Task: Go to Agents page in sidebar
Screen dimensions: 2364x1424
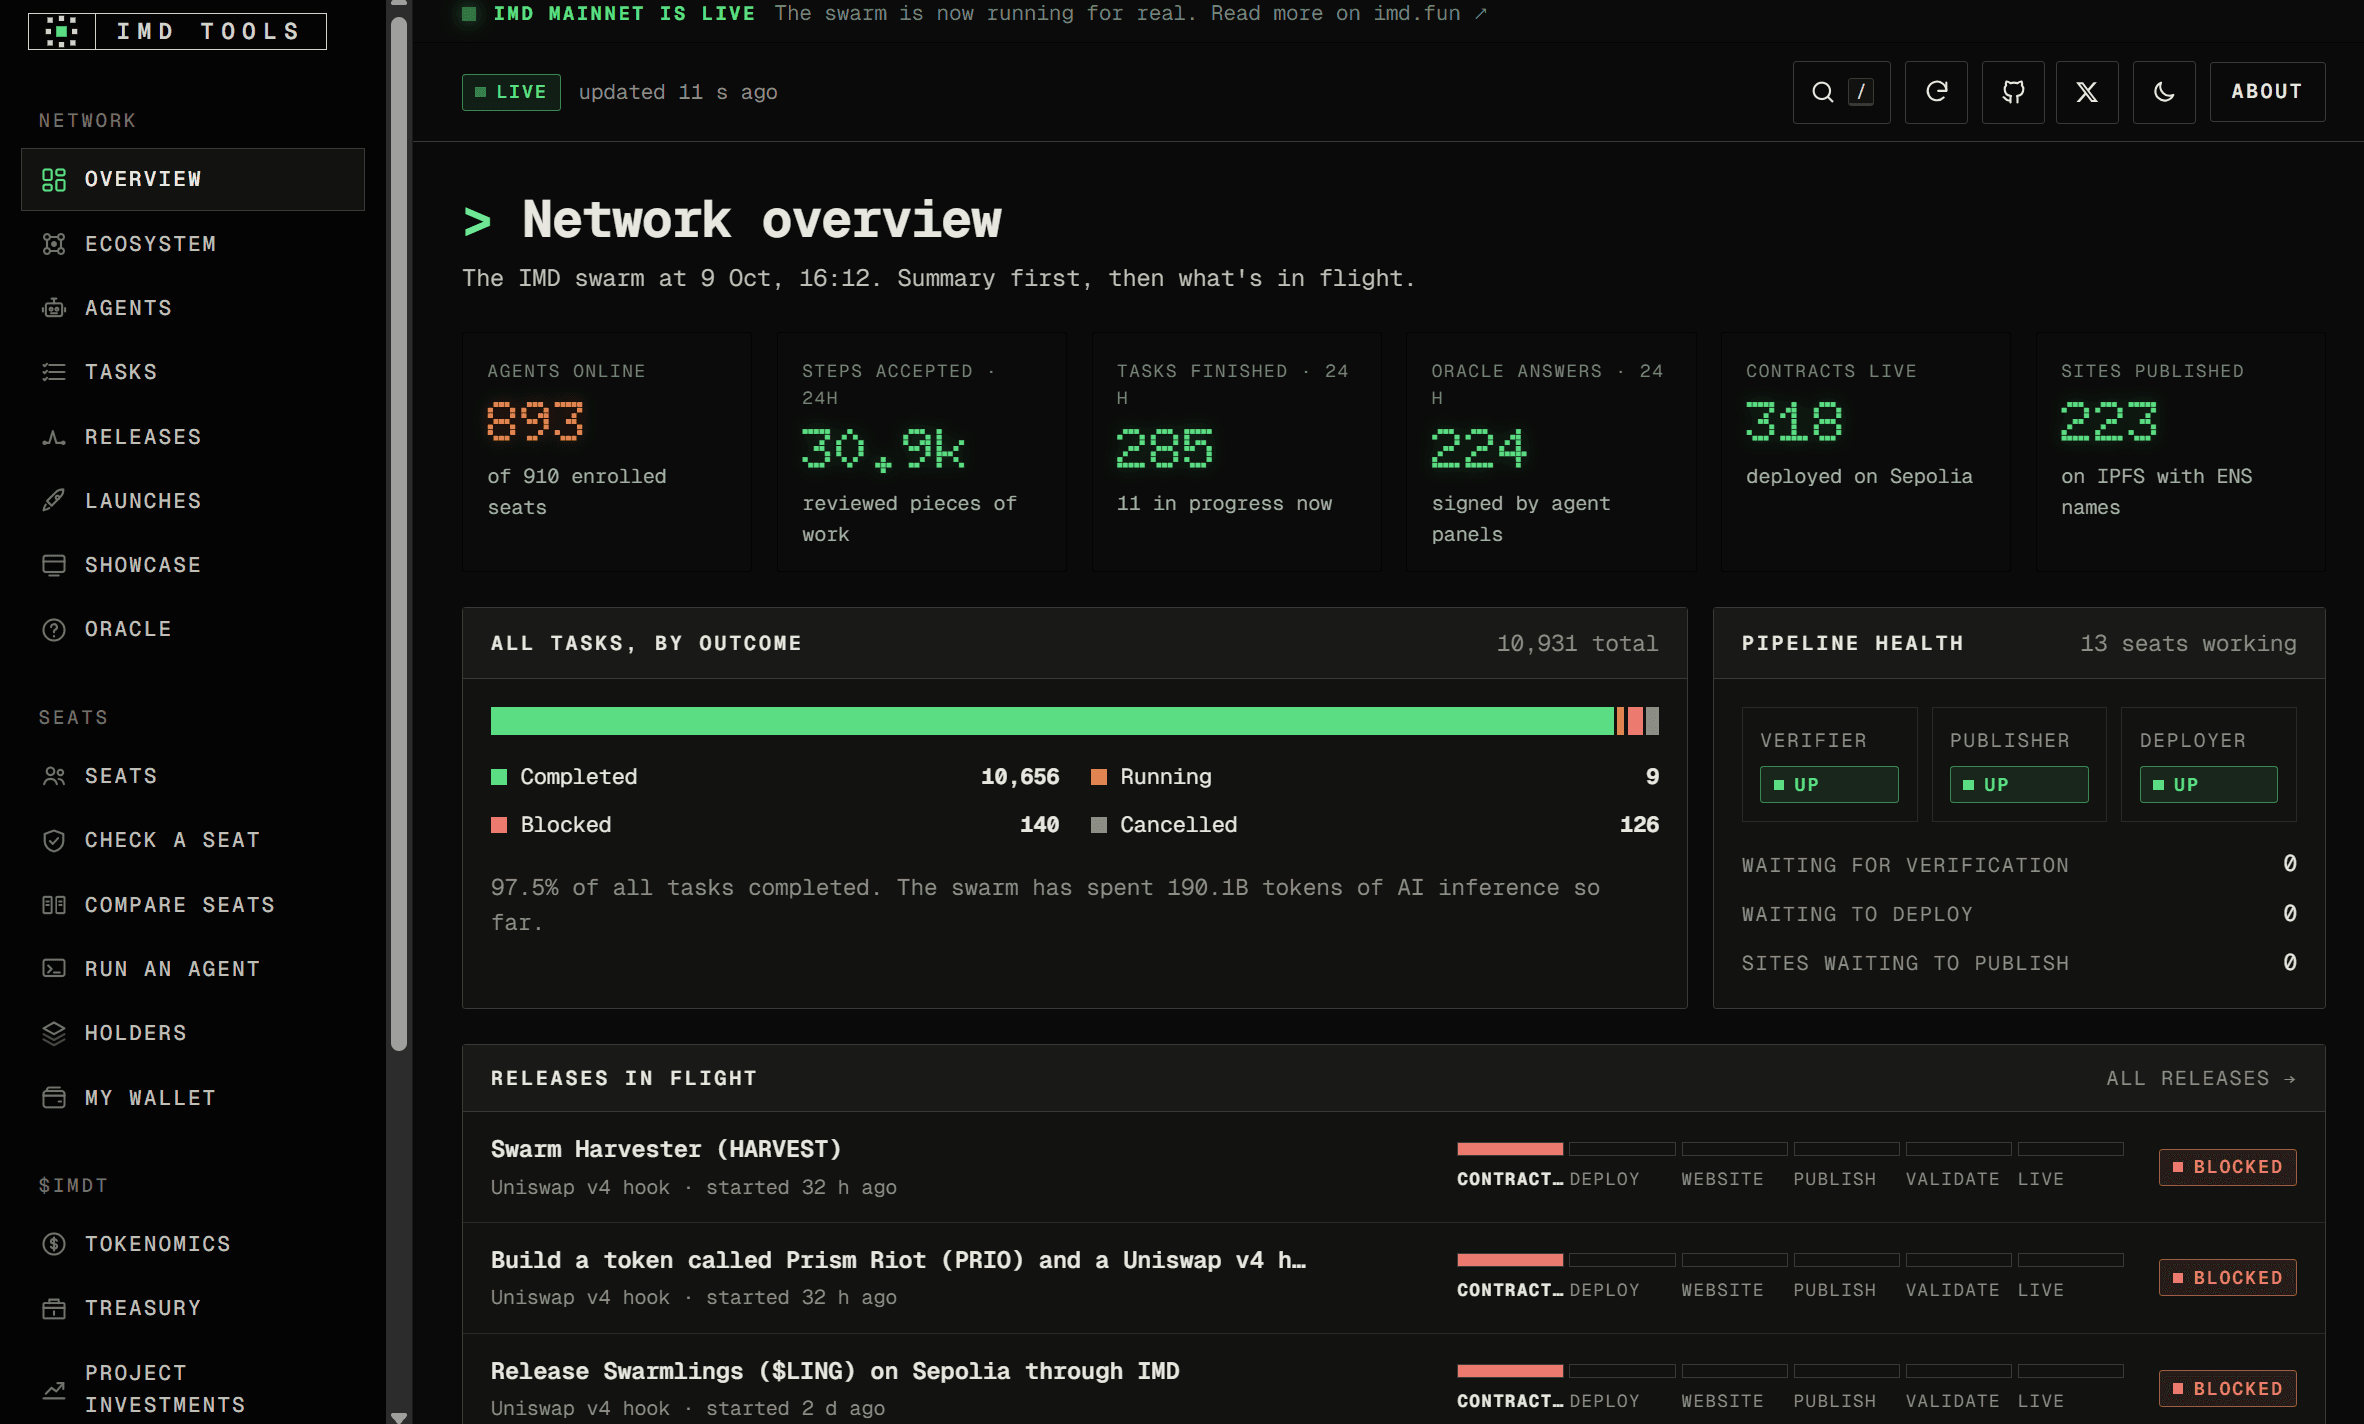Action: tap(193, 308)
